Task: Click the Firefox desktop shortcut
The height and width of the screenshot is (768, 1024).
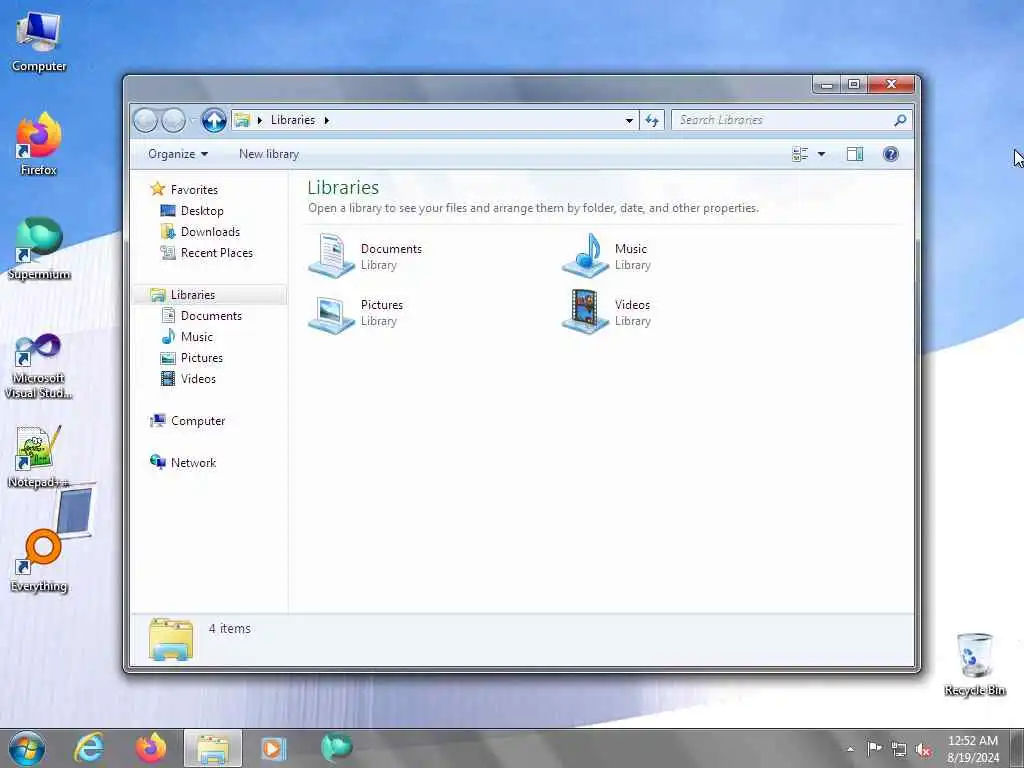Action: click(x=39, y=144)
